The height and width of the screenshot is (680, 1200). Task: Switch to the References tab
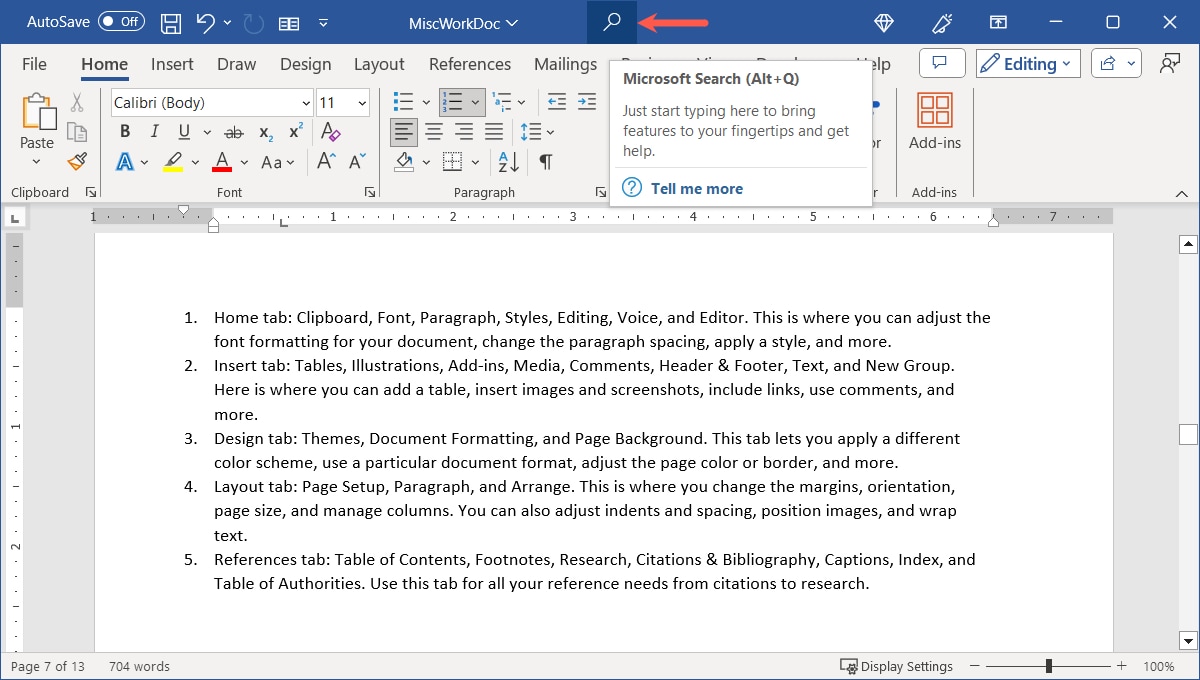469,63
